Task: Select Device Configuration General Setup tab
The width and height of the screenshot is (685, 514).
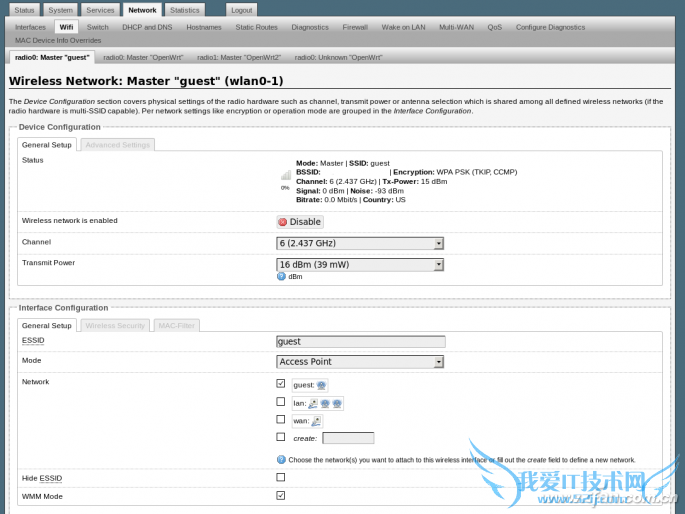Action: [x=47, y=145]
